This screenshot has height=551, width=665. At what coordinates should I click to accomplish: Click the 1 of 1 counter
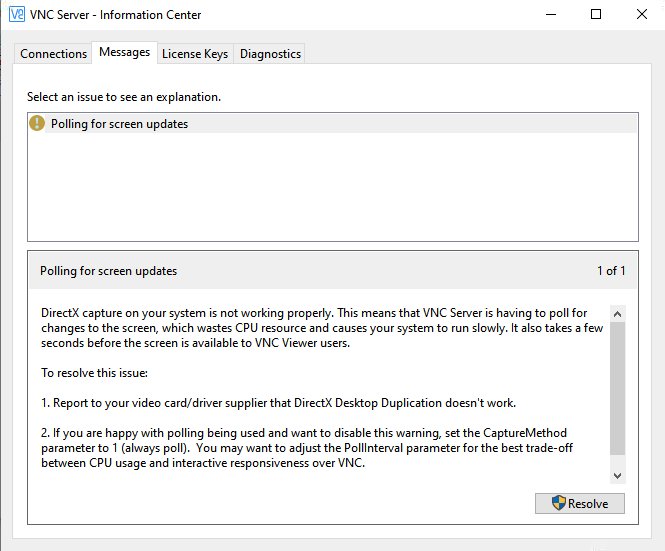pyautogui.click(x=611, y=271)
